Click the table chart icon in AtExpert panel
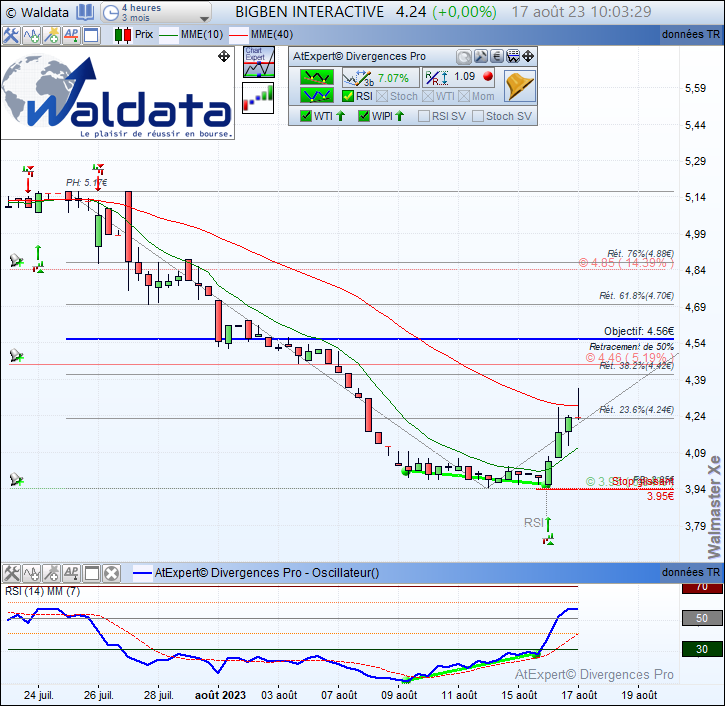The image size is (725, 706). (x=512, y=57)
